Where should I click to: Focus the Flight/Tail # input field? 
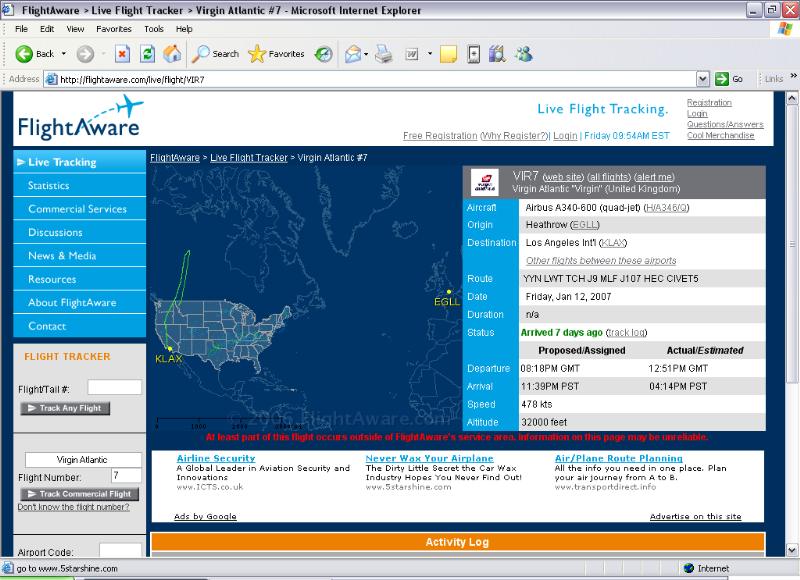(114, 387)
